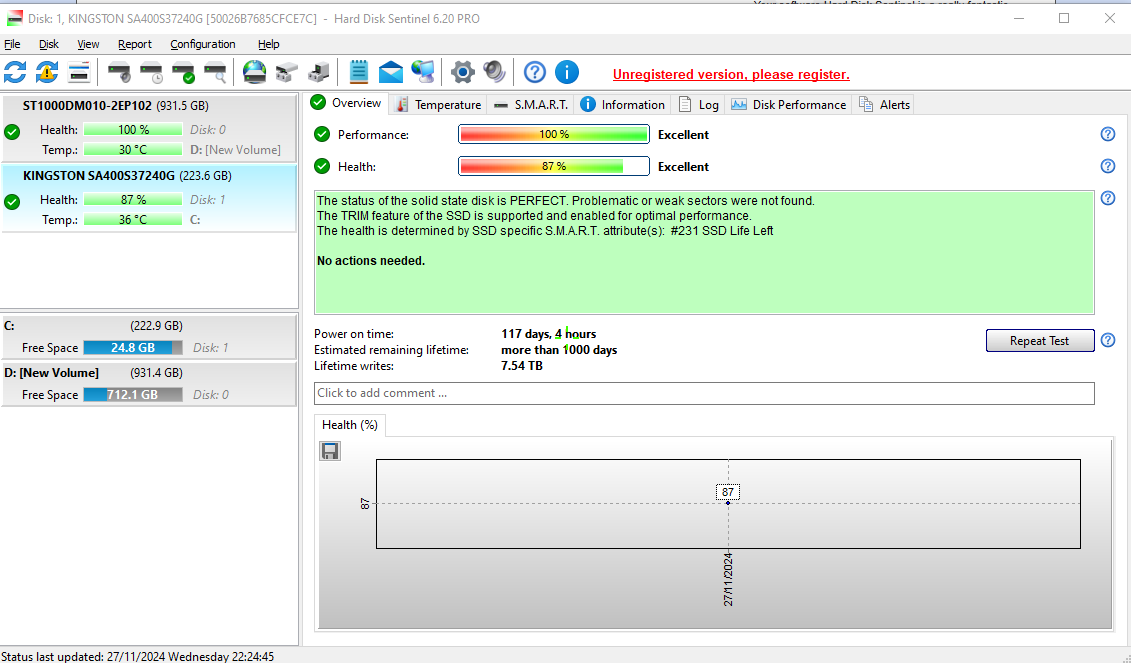Image resolution: width=1131 pixels, height=663 pixels.
Task: Click green check icon next to Performance label
Action: pos(322,134)
